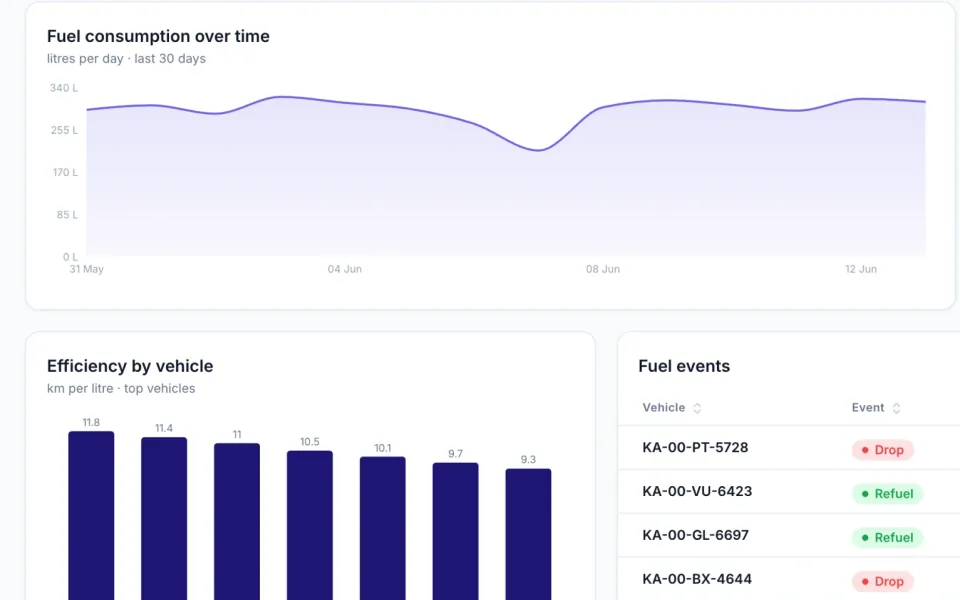This screenshot has height=600, width=960.
Task: Click the dip in the fuel consumption line
Action: click(538, 149)
